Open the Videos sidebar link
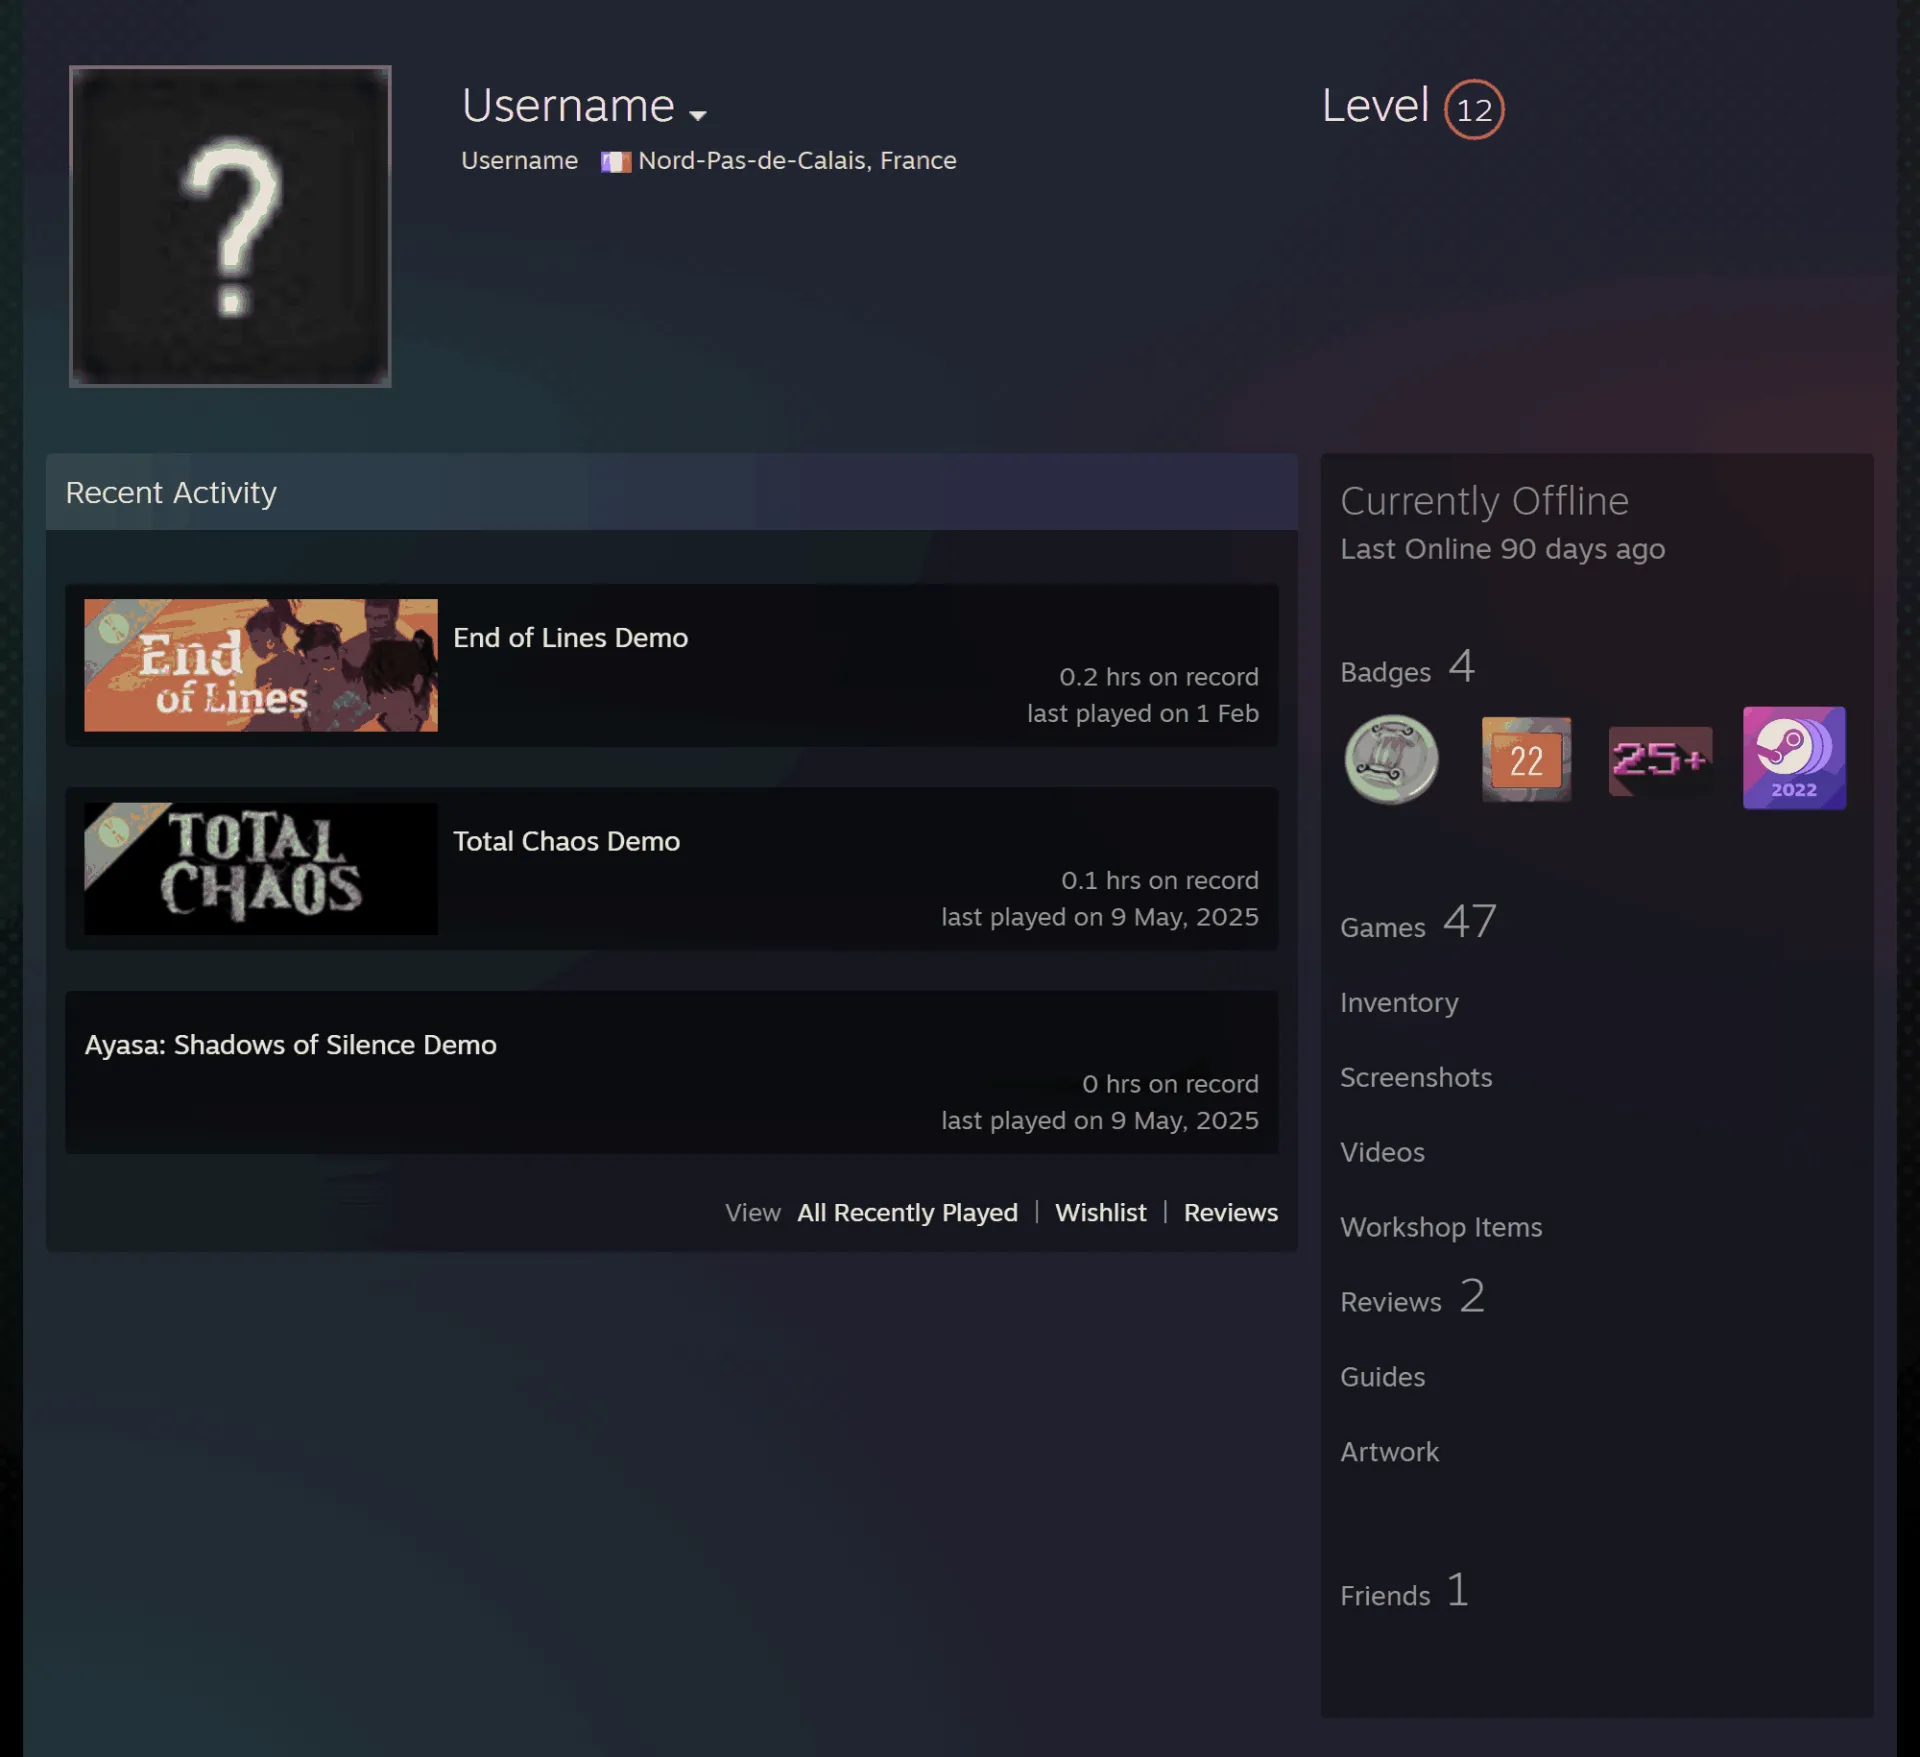This screenshot has width=1920, height=1757. [x=1382, y=1153]
